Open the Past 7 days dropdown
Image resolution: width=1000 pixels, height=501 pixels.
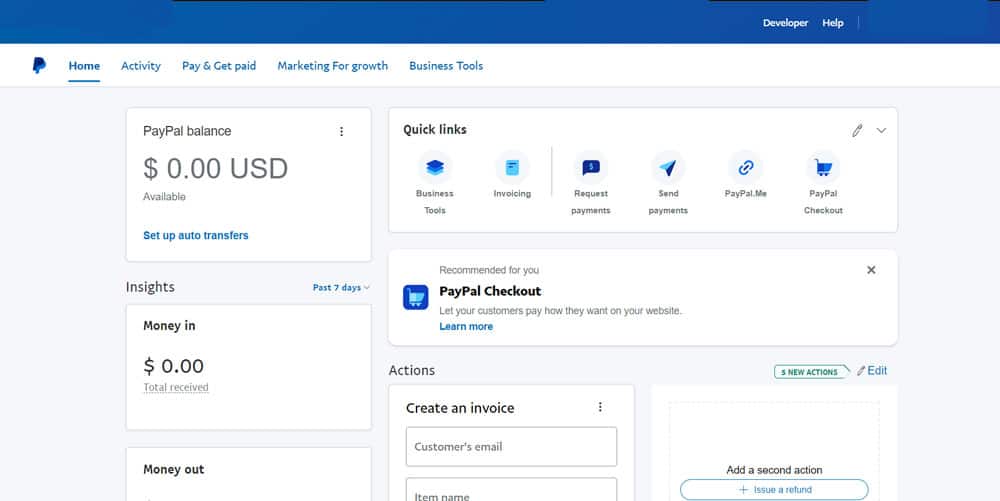tap(341, 288)
